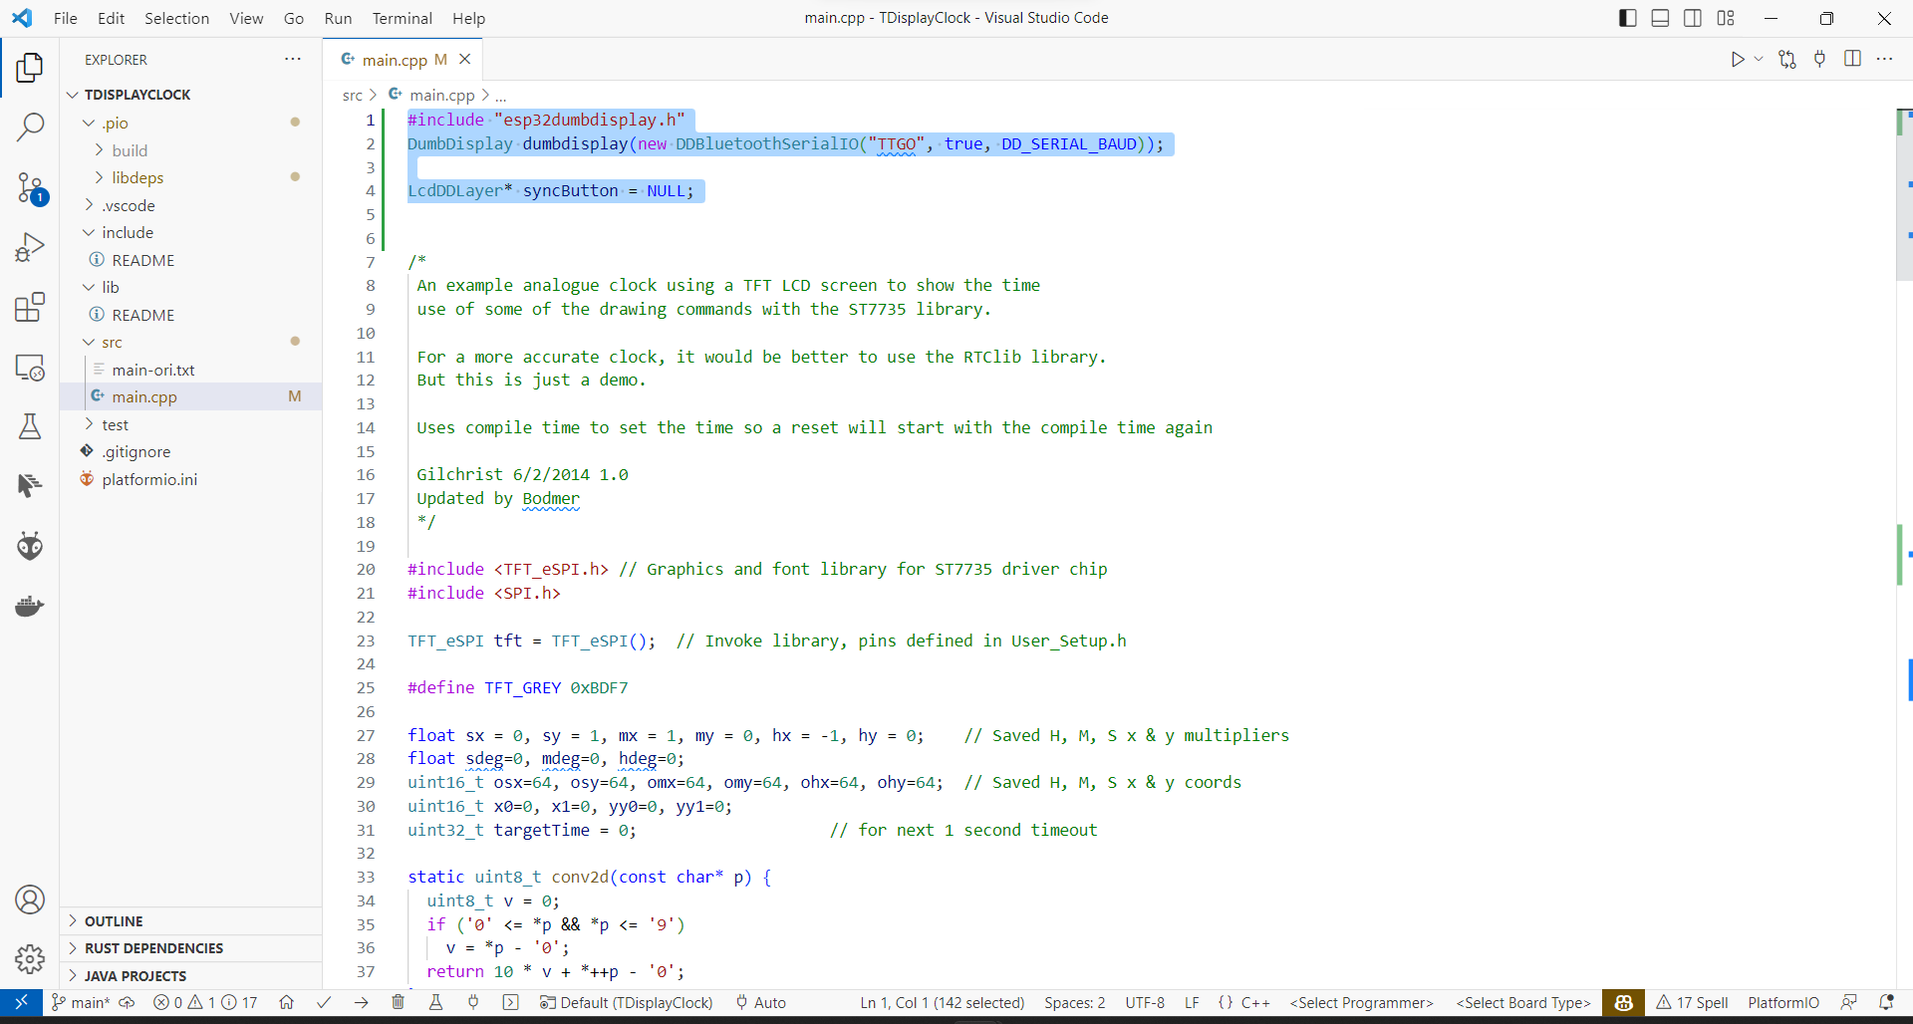This screenshot has width=1913, height=1024.
Task: Open the Extensions view
Action: click(x=30, y=307)
